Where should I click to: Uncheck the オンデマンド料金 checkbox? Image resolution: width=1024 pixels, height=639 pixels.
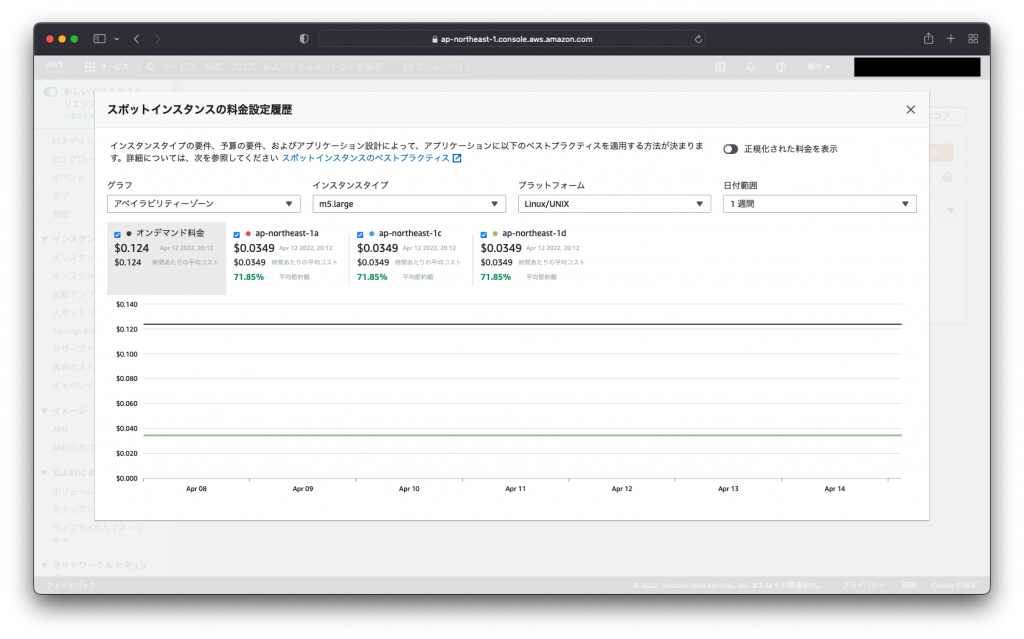point(118,235)
